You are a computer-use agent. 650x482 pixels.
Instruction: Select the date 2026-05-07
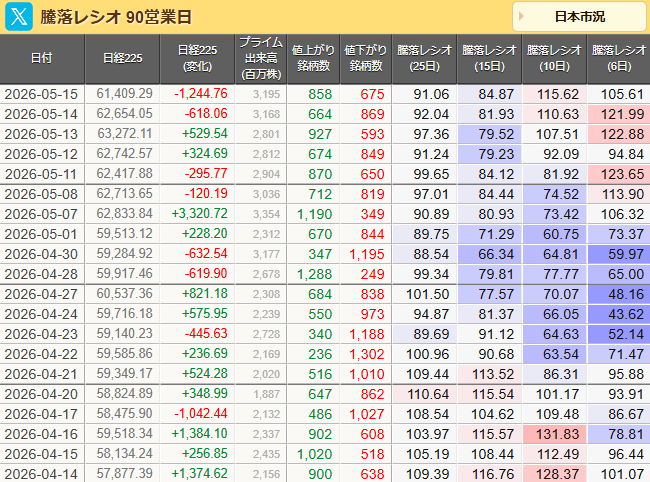[41, 214]
